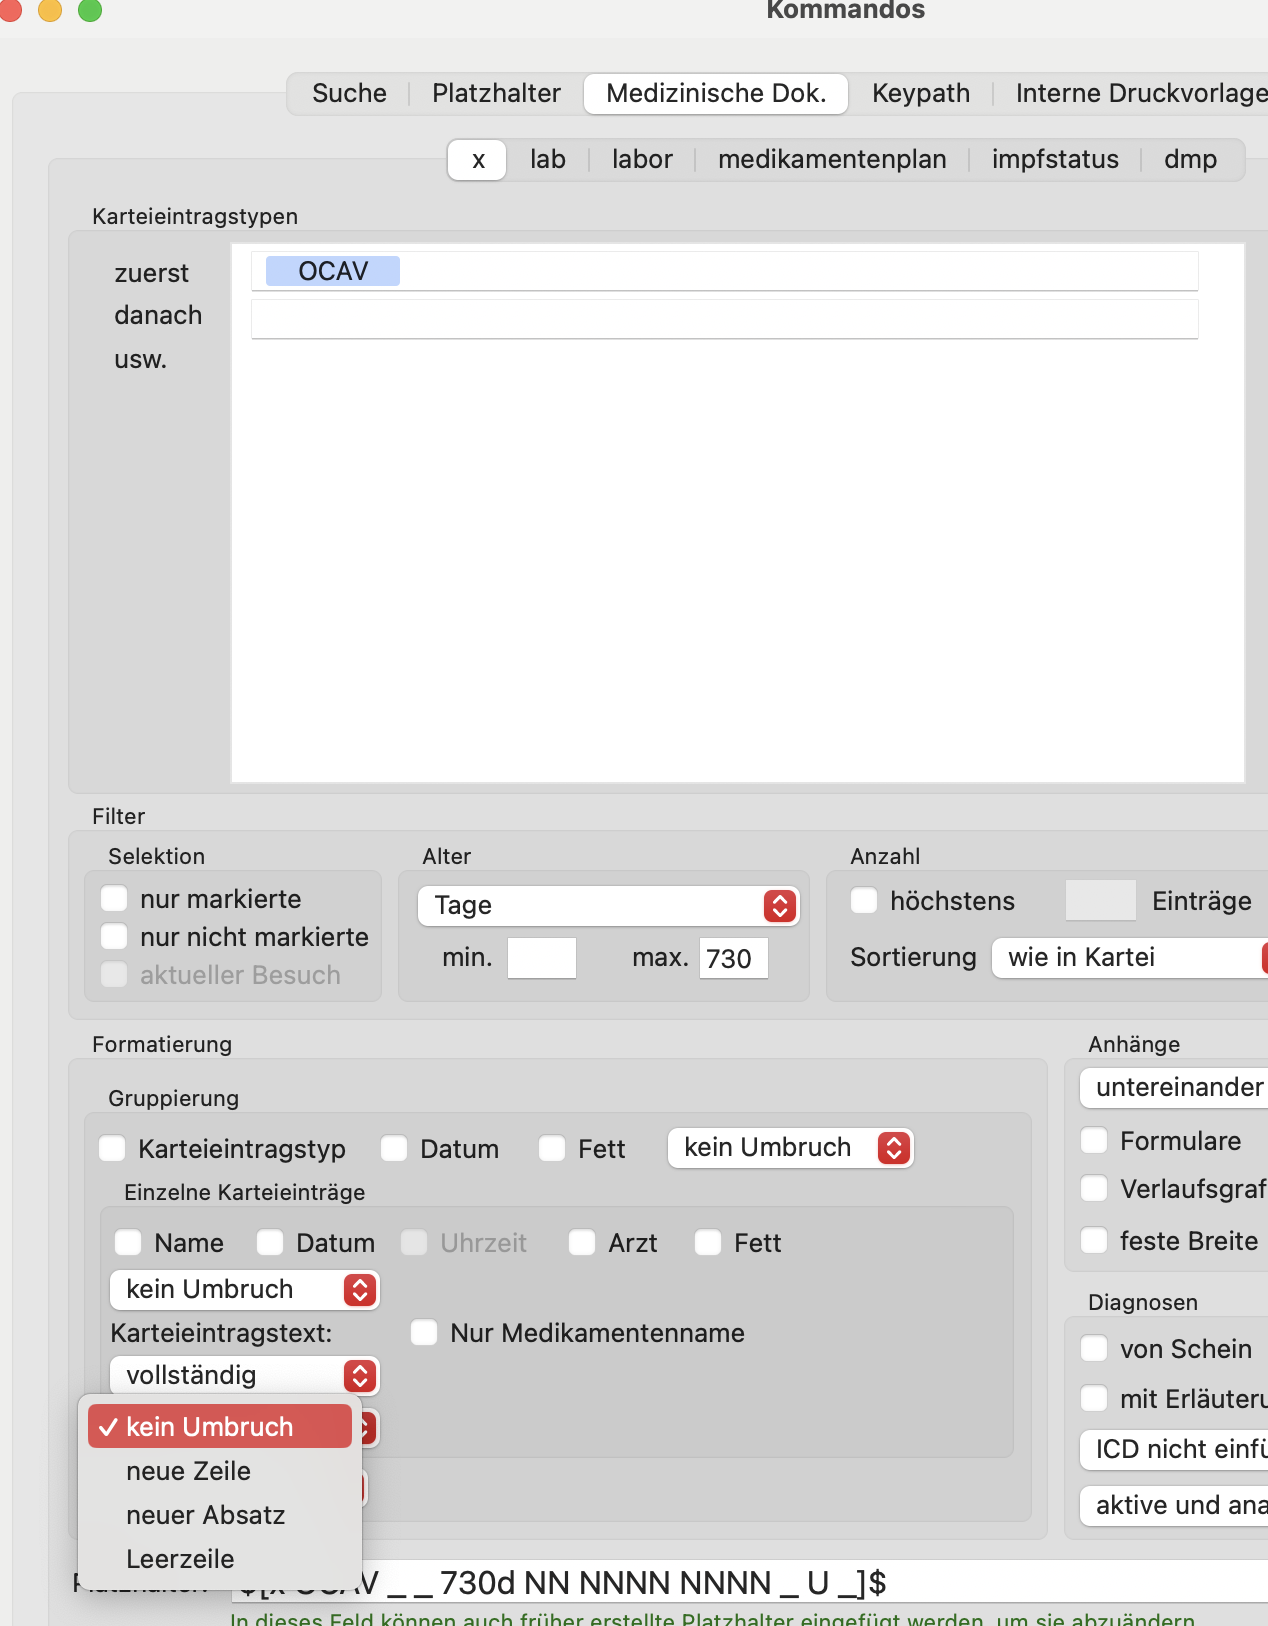Toggle the Verlaufsgrafik checkbox
The width and height of the screenshot is (1268, 1626).
pyautogui.click(x=1095, y=1189)
